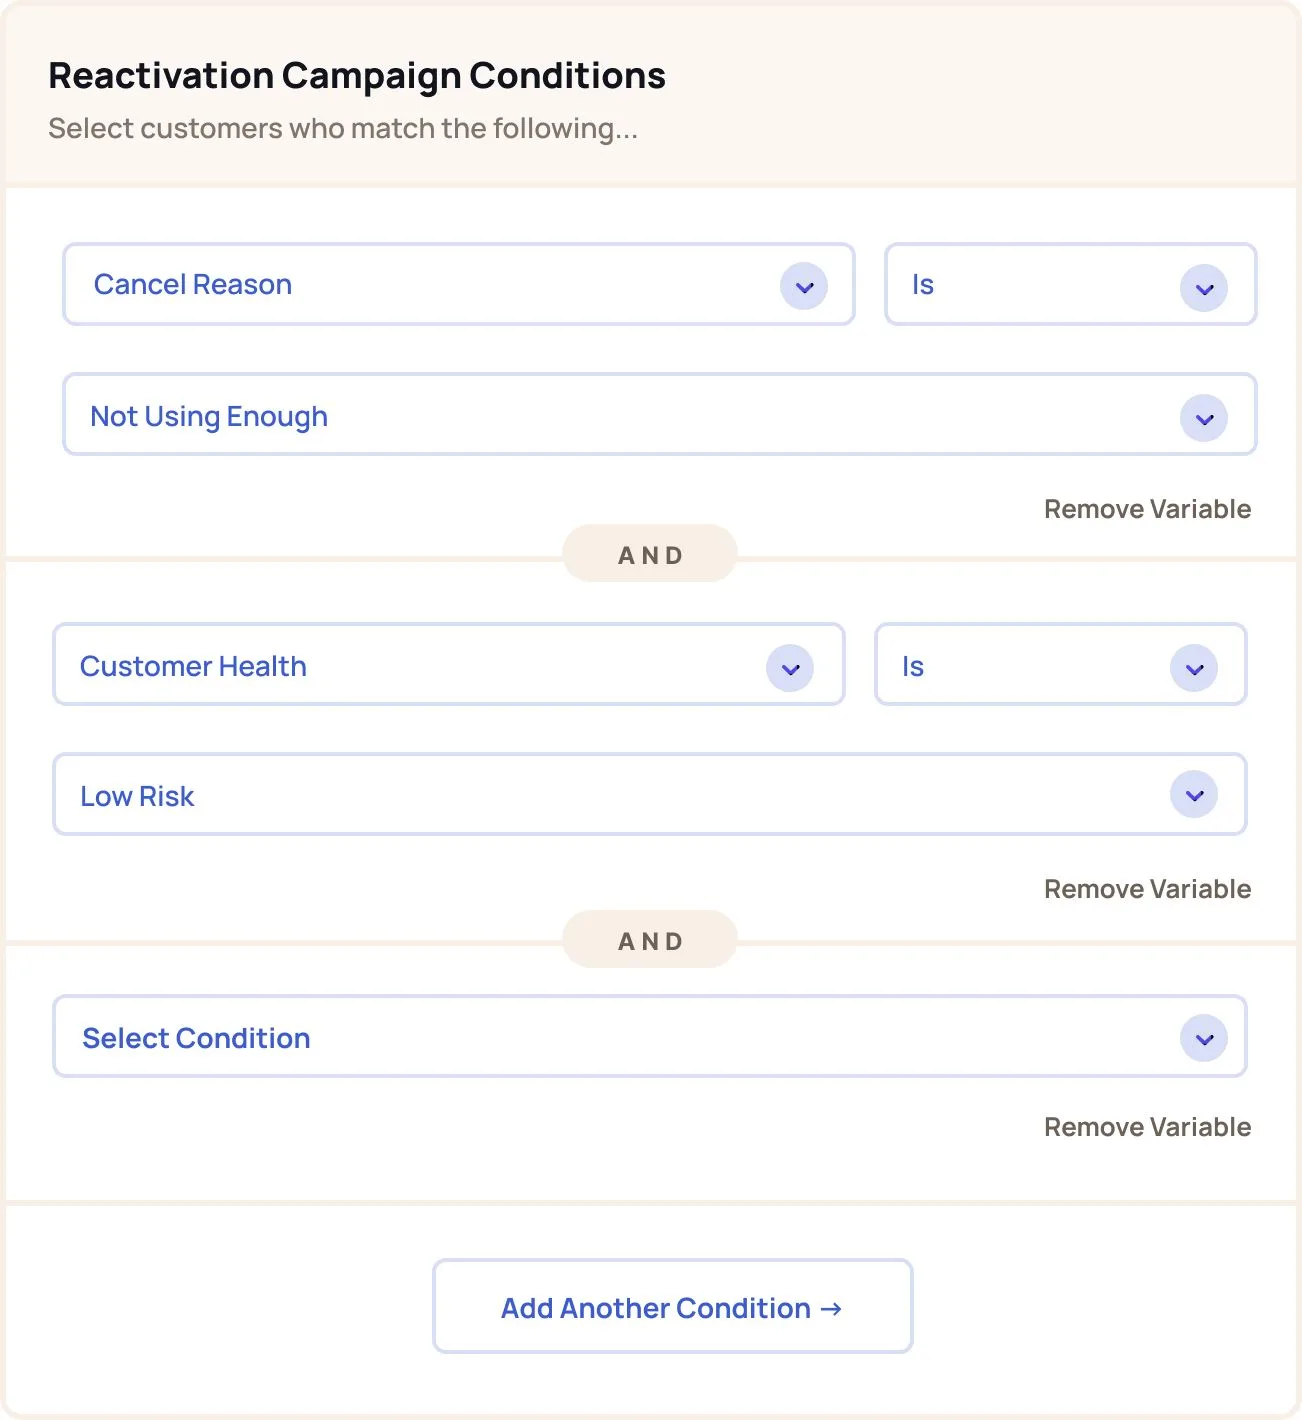Click the second AND operator badge

pos(650,940)
